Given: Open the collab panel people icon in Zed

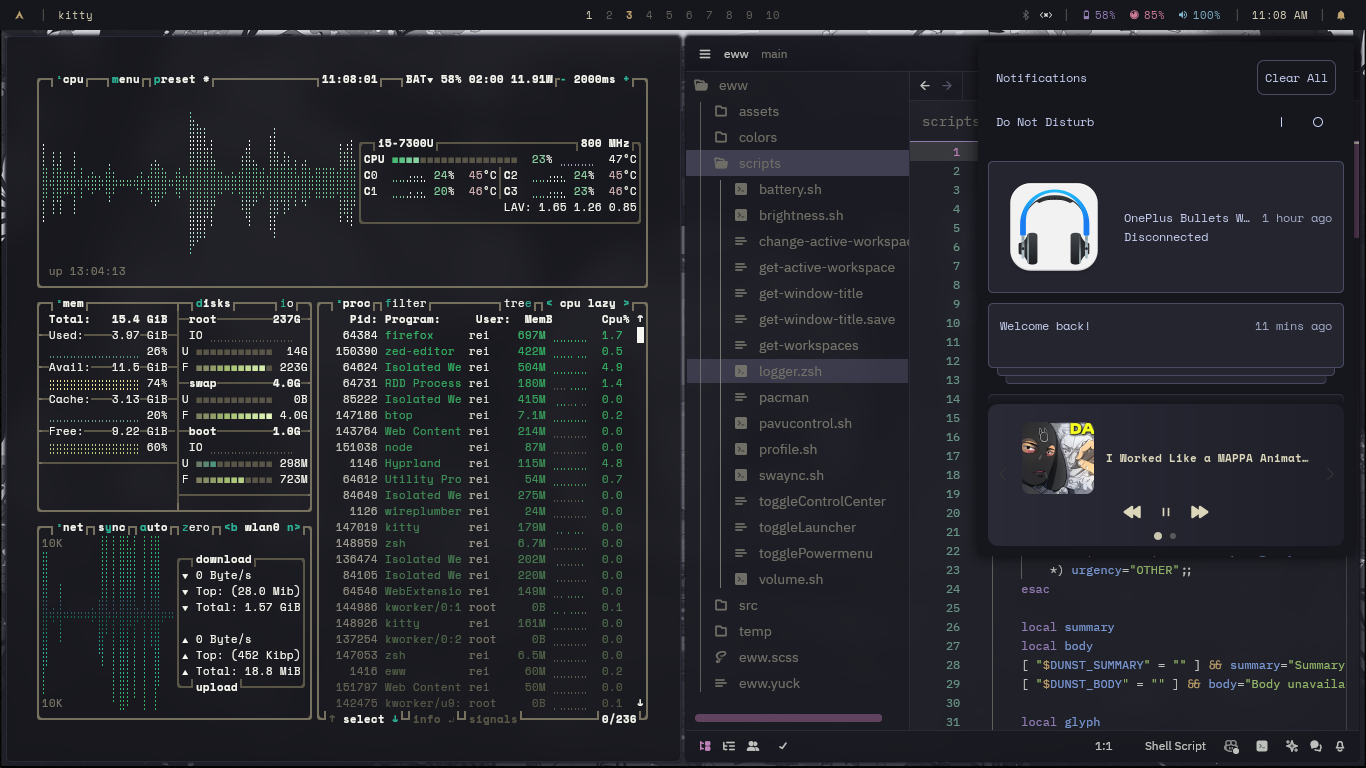Looking at the screenshot, I should point(753,746).
